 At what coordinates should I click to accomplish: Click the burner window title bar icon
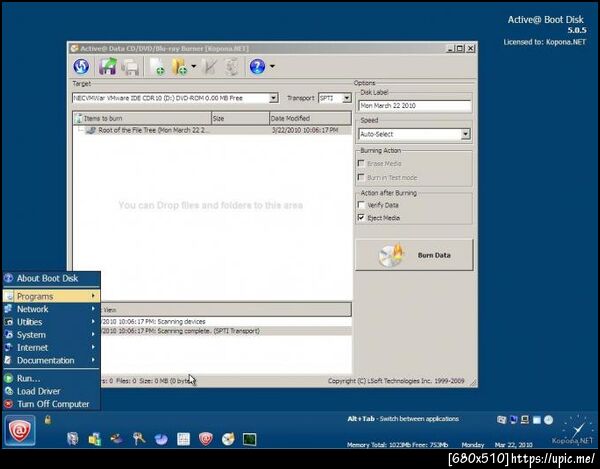[75, 49]
